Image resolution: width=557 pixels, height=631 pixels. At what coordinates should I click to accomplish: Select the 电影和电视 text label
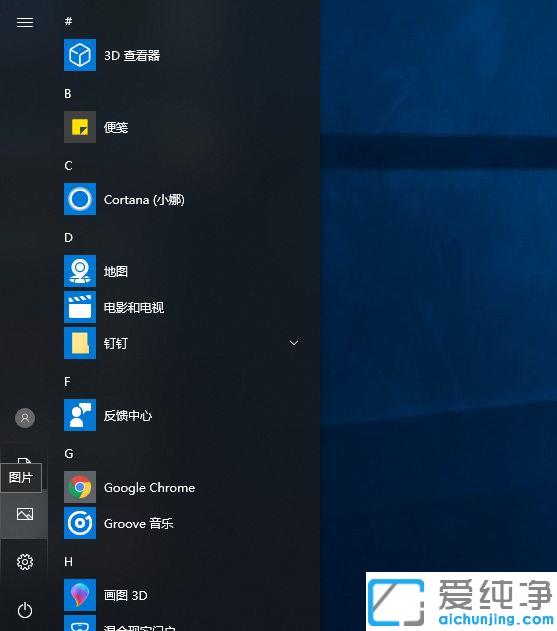point(134,307)
